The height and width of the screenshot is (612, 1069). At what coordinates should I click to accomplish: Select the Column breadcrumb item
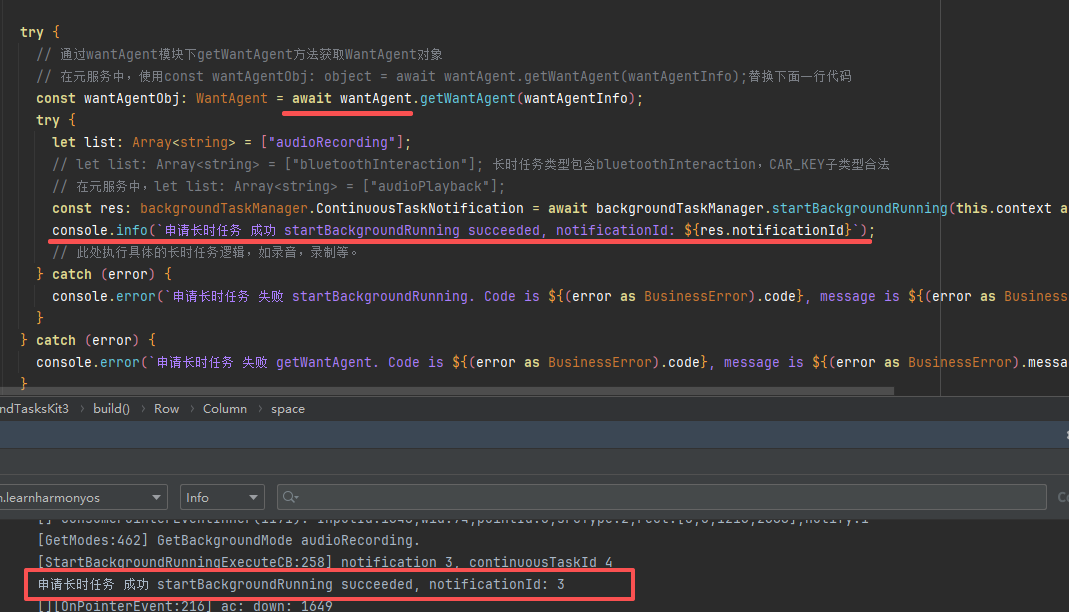click(x=225, y=409)
